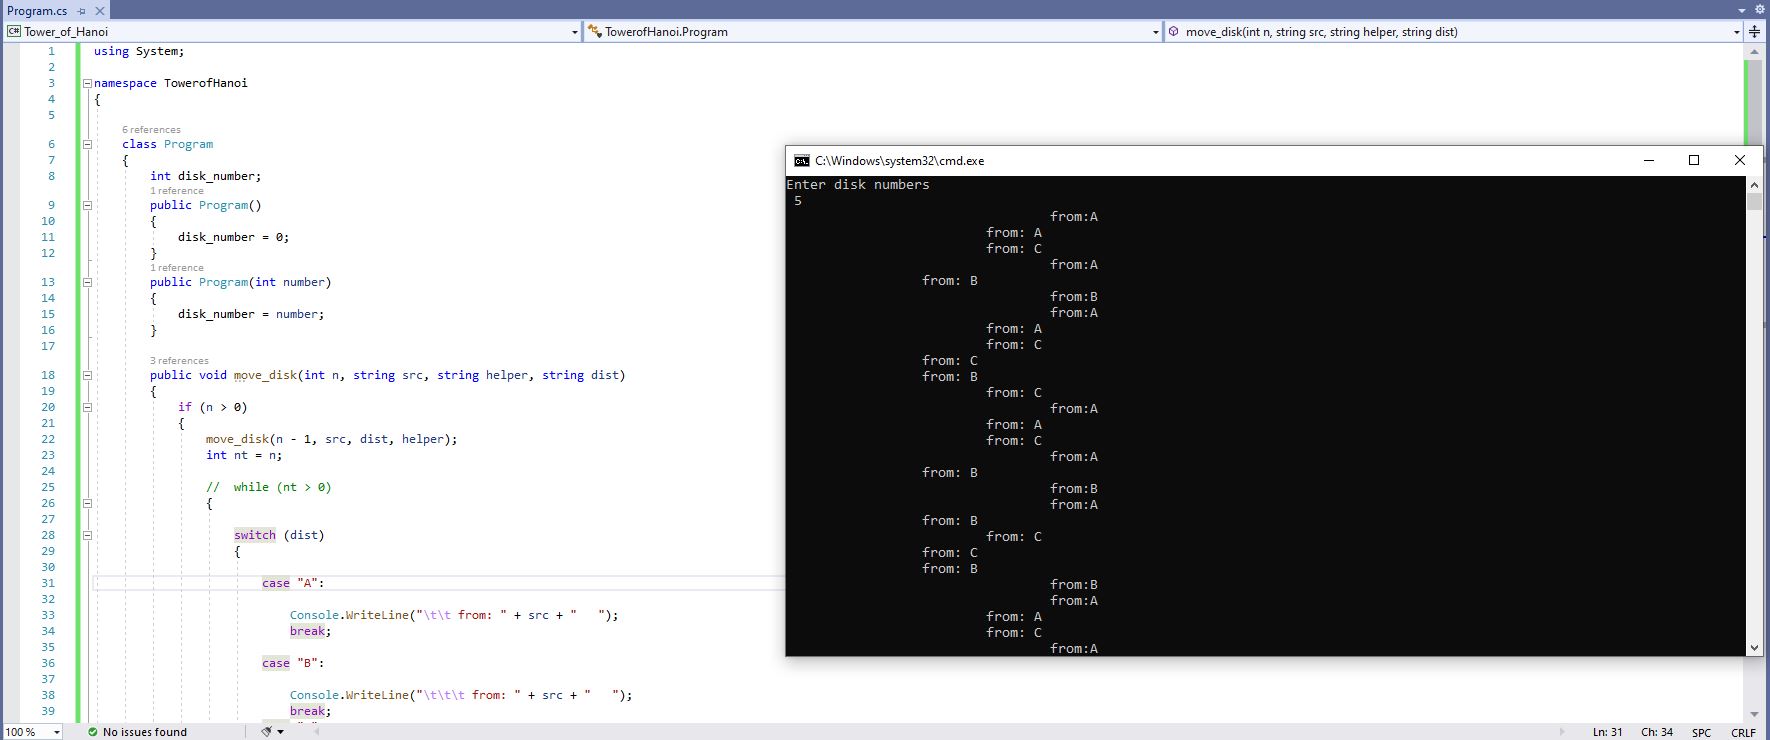
Task: Click the CRLF line ending indicator
Action: 1743,732
